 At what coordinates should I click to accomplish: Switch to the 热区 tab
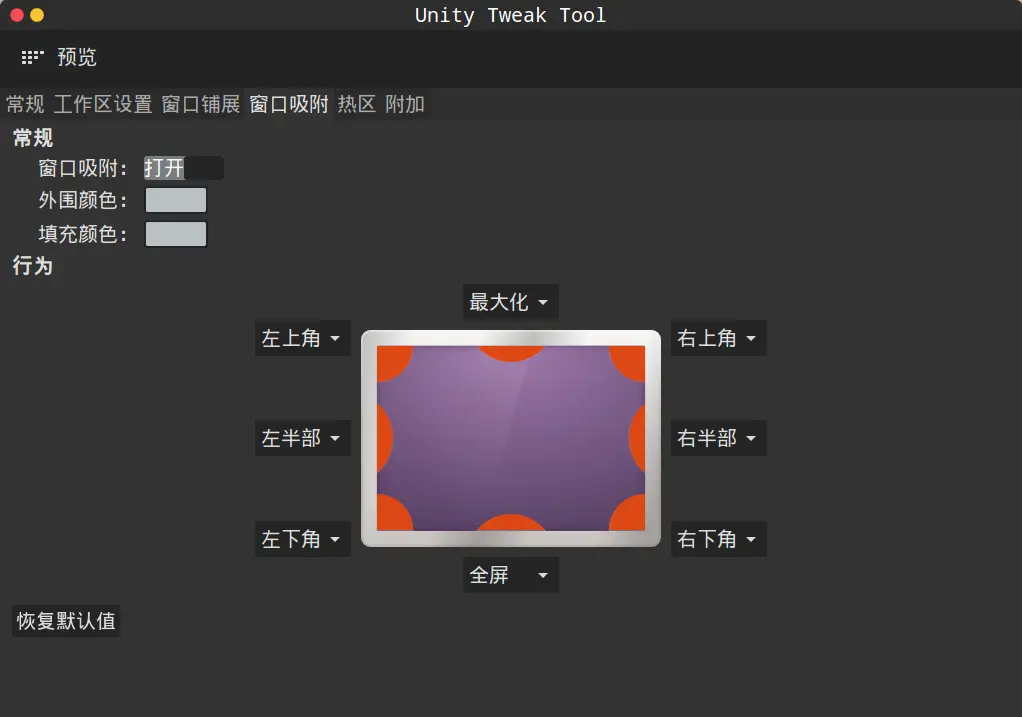tap(355, 104)
